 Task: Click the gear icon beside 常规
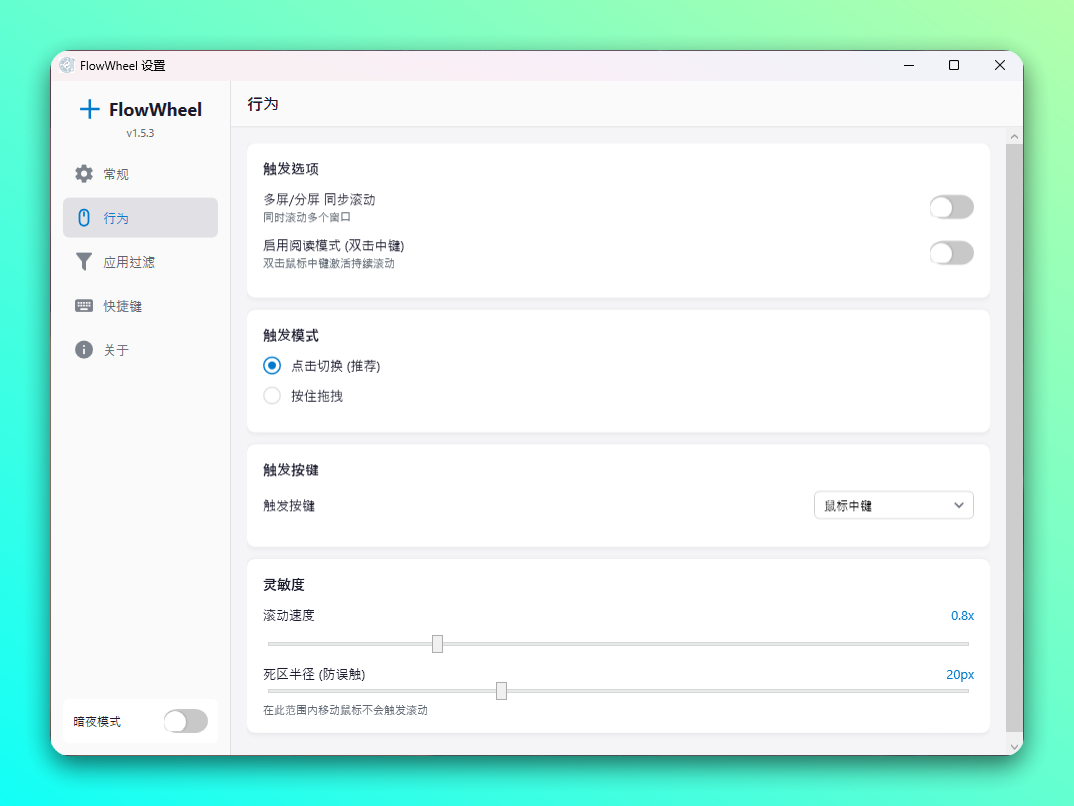point(84,174)
